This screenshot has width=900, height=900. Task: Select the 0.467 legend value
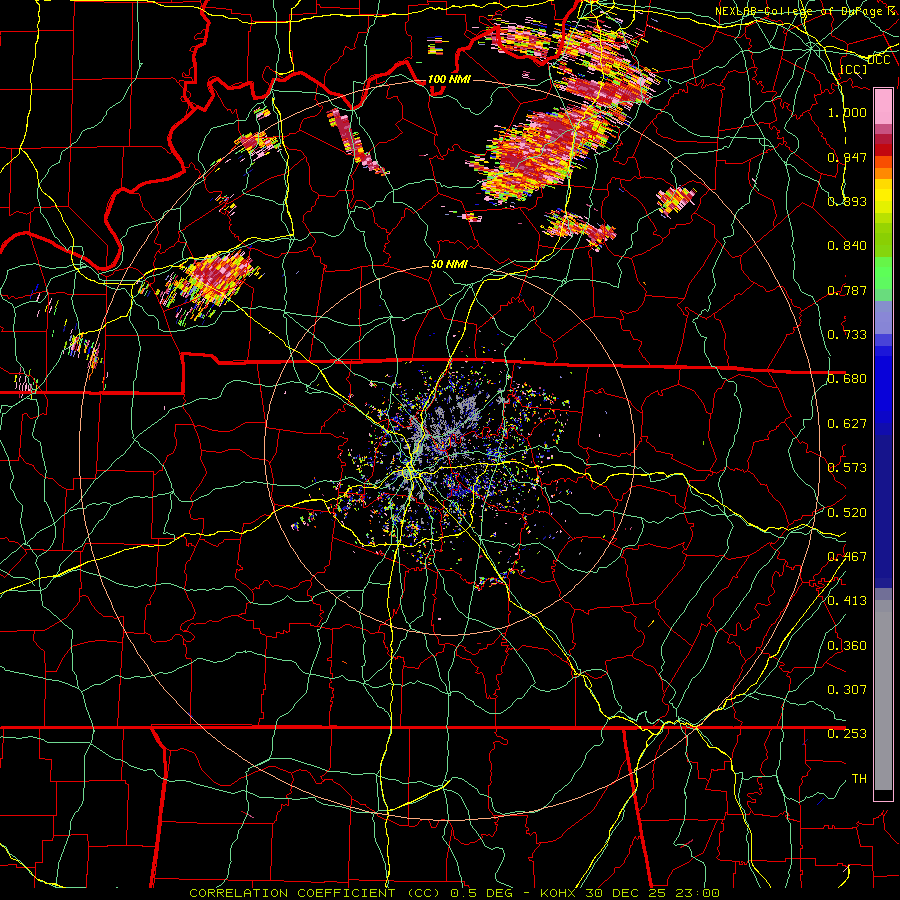point(847,557)
